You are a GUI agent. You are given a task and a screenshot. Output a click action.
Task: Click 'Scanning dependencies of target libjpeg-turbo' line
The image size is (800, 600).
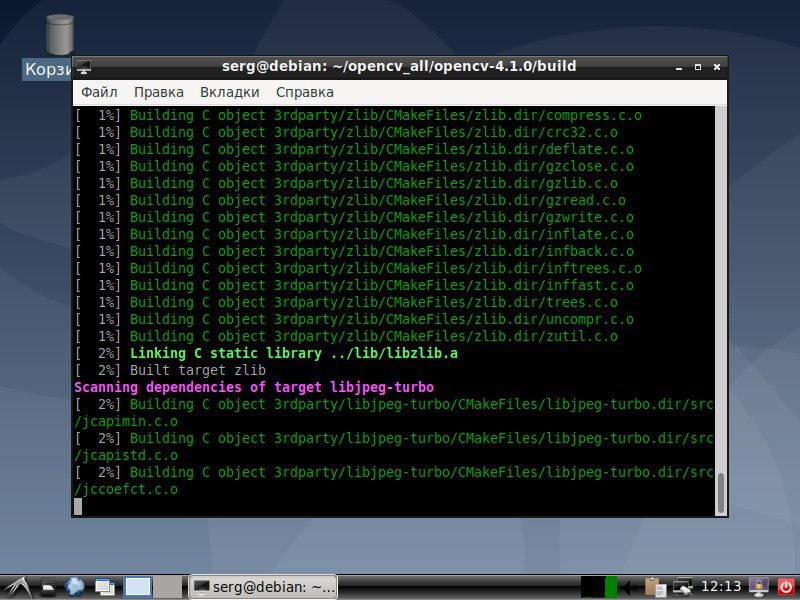pos(254,387)
